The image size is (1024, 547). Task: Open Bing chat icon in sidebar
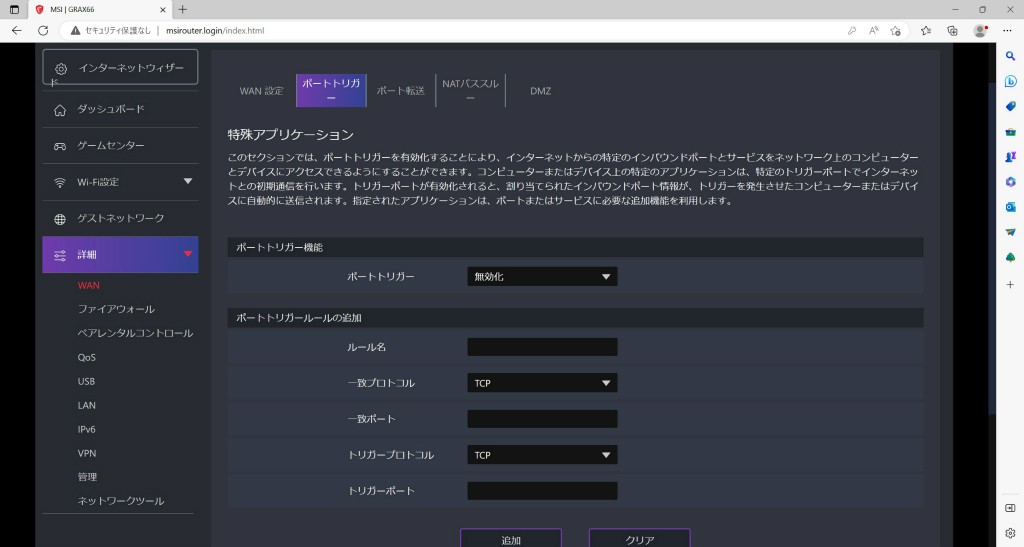(1010, 82)
